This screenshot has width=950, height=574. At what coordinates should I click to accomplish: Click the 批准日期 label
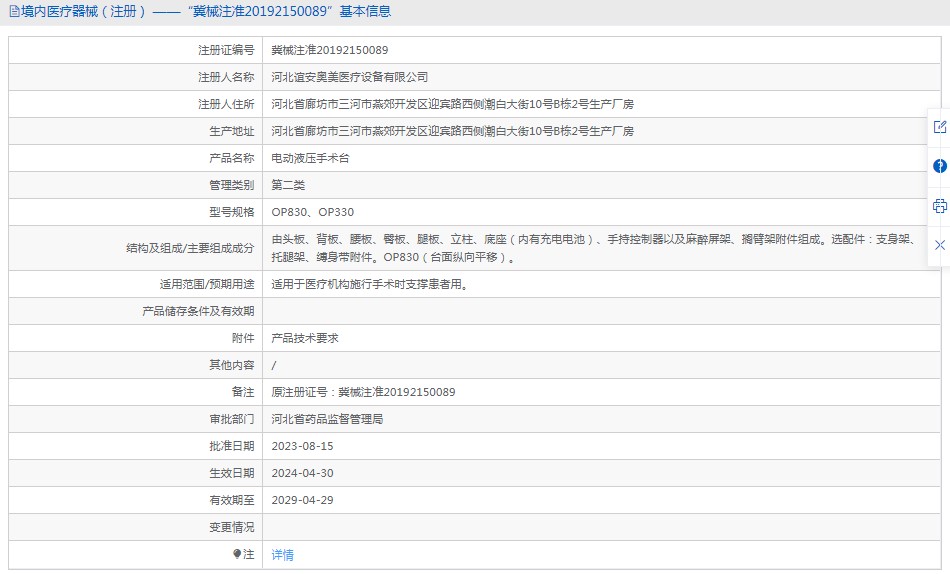click(231, 446)
